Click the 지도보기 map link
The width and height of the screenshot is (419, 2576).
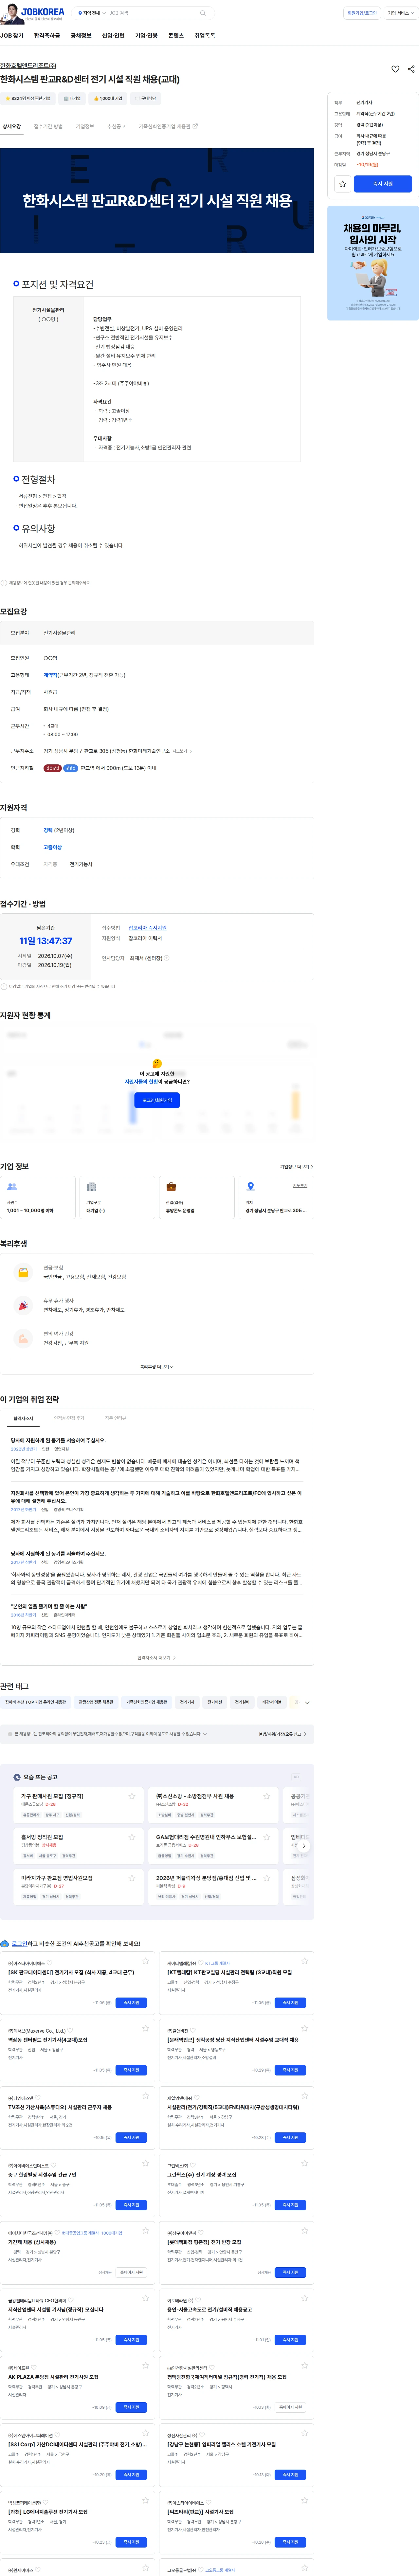click(x=180, y=751)
